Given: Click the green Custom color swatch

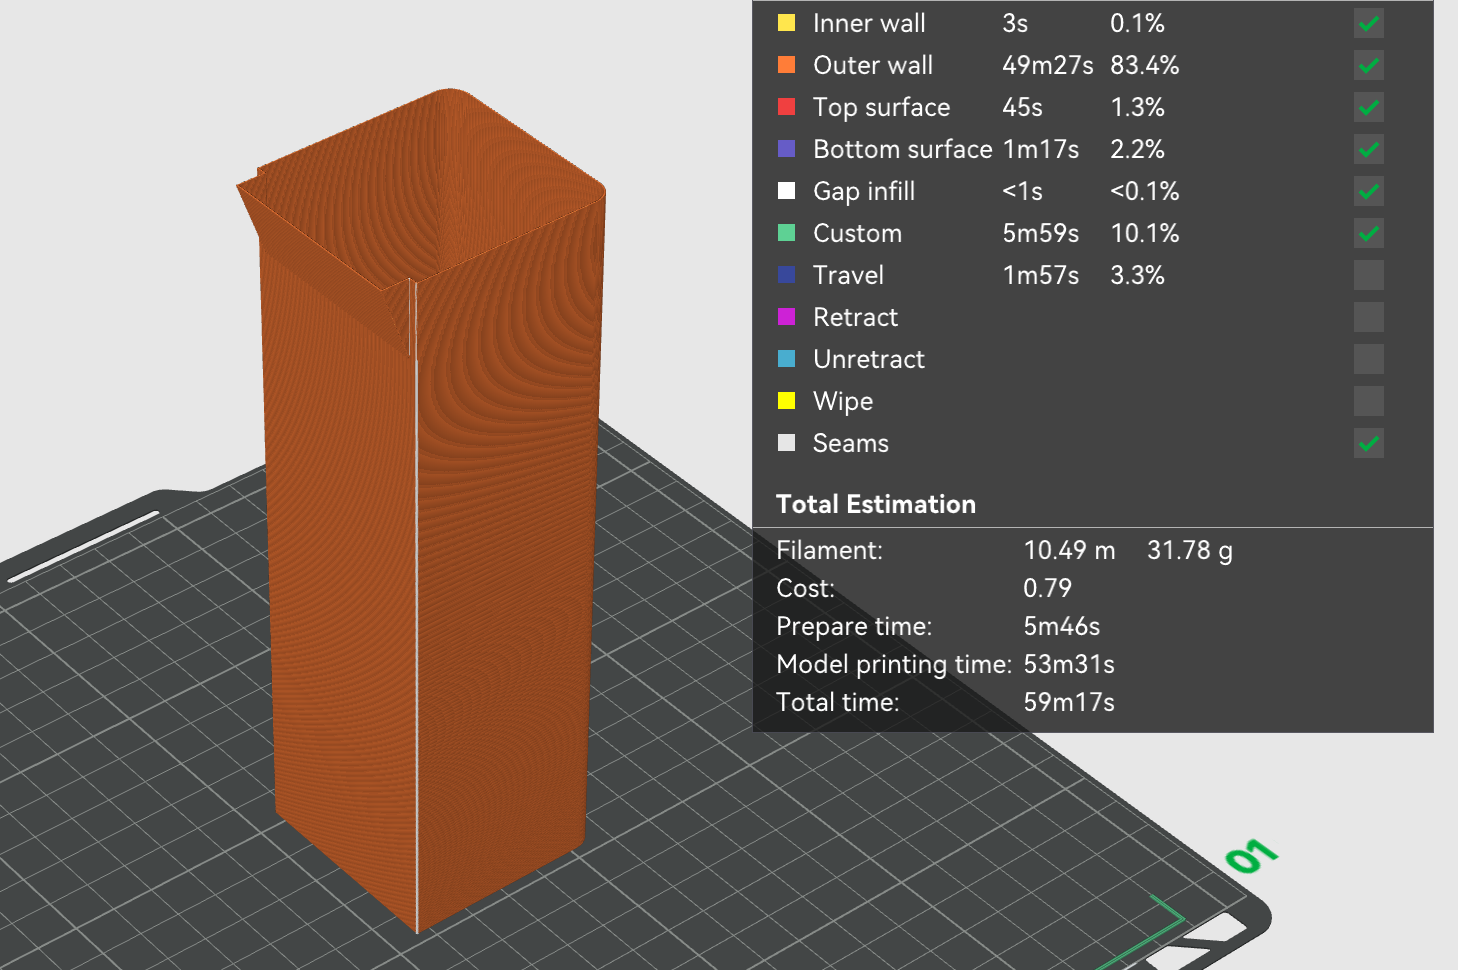Looking at the screenshot, I should (787, 233).
